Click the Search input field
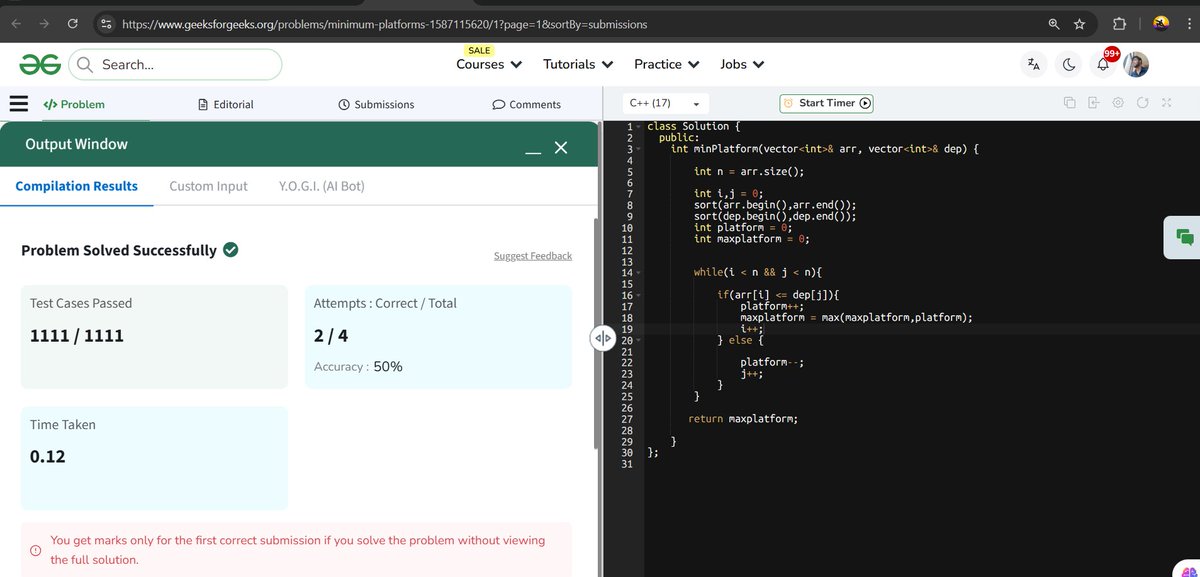1200x577 pixels. [x=175, y=65]
